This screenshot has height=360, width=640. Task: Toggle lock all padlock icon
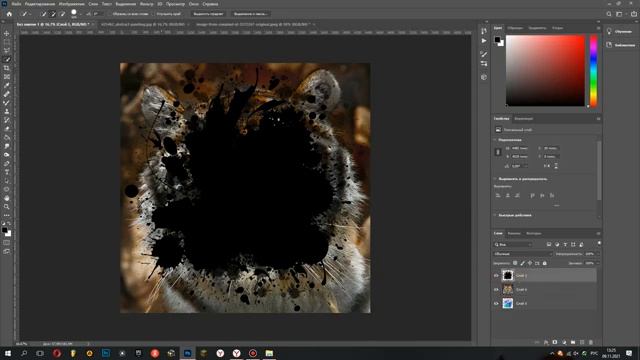[x=544, y=263]
